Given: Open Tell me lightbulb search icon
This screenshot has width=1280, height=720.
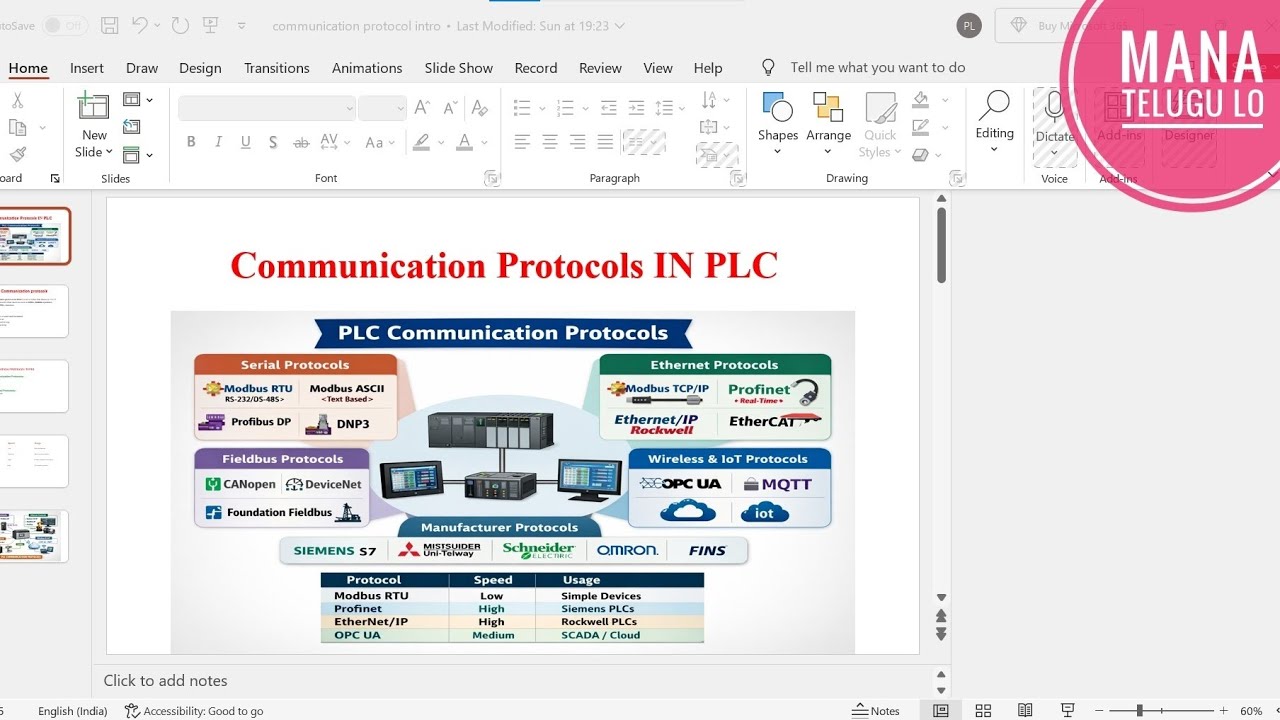Looking at the screenshot, I should (768, 67).
